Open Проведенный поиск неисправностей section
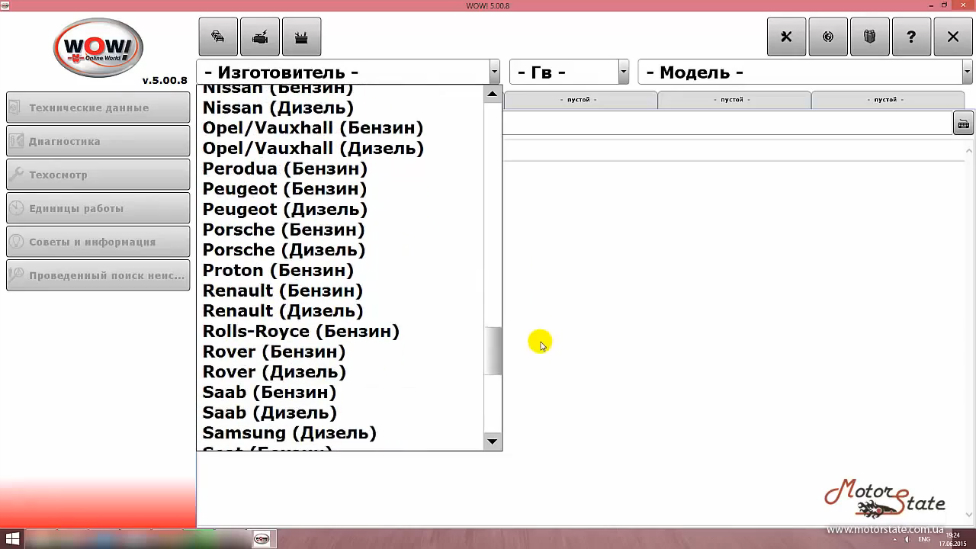Image resolution: width=976 pixels, height=549 pixels. coord(98,276)
